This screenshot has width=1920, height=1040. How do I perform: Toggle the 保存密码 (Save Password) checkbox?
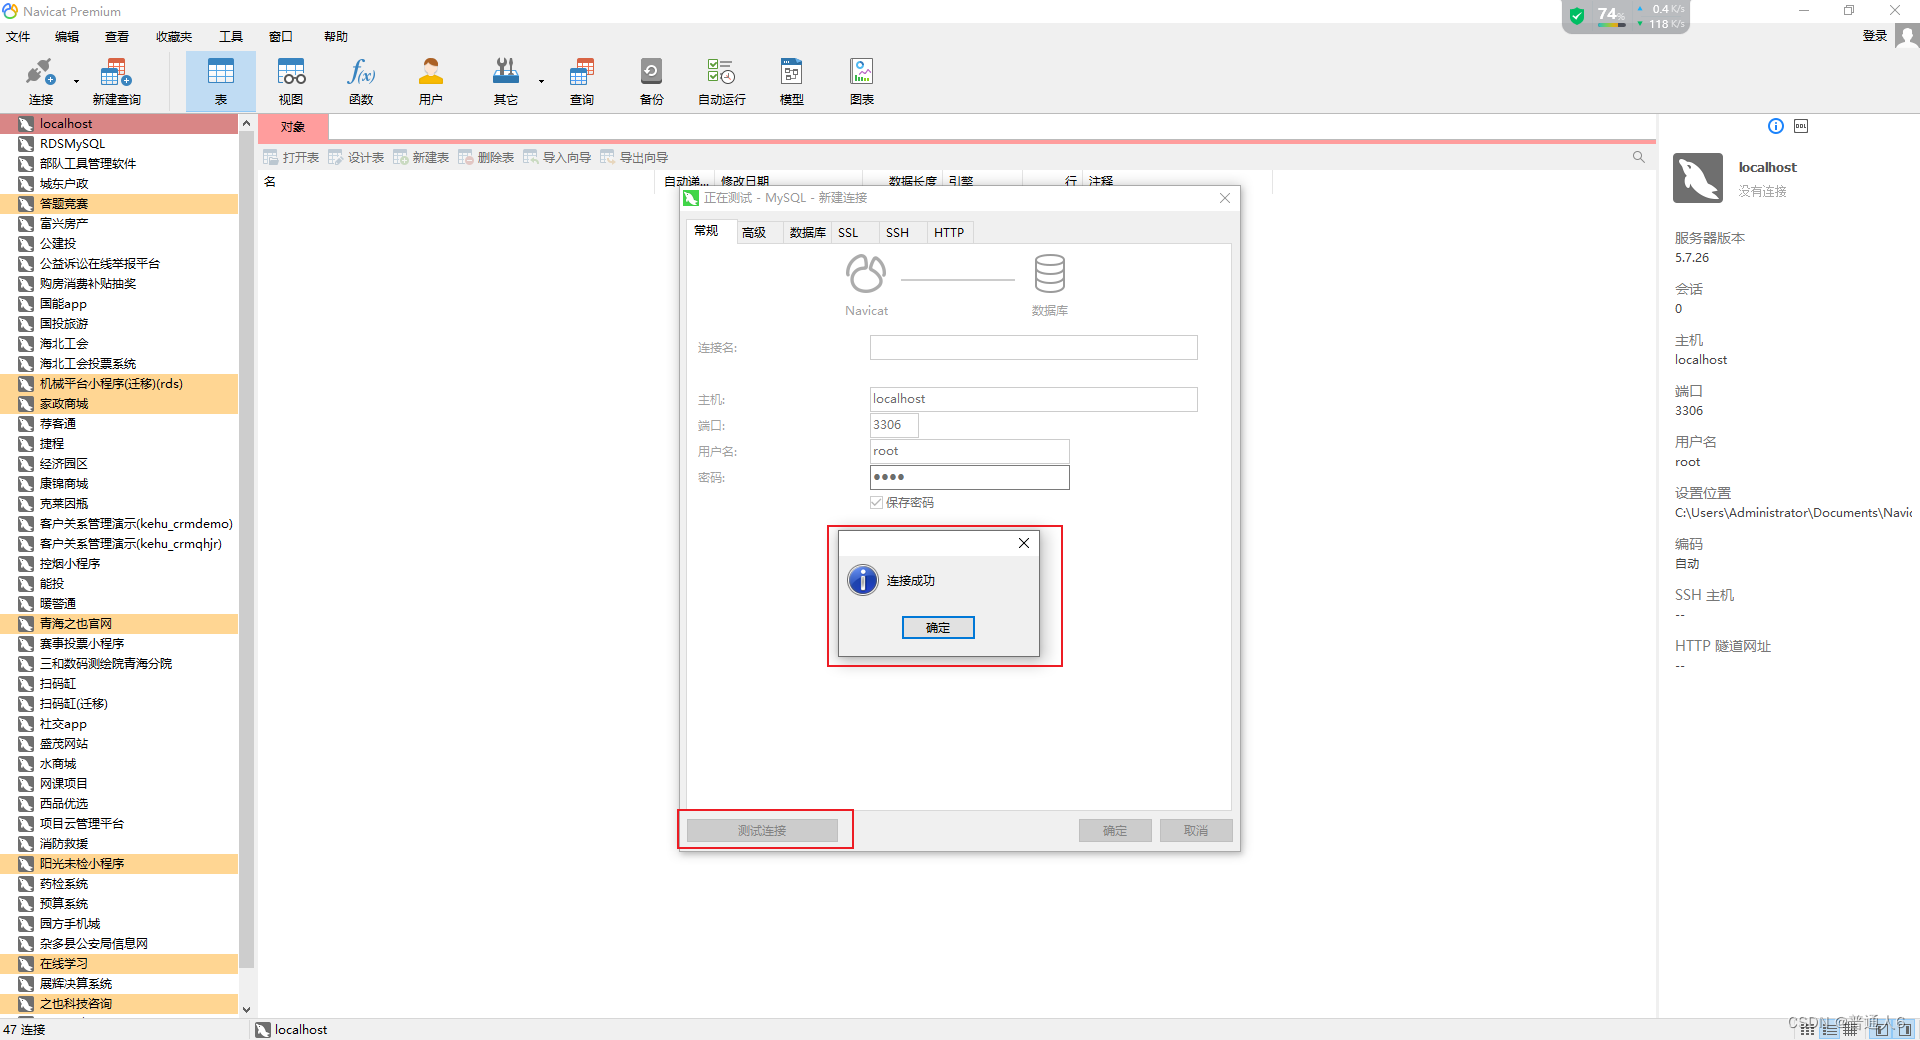click(x=876, y=503)
